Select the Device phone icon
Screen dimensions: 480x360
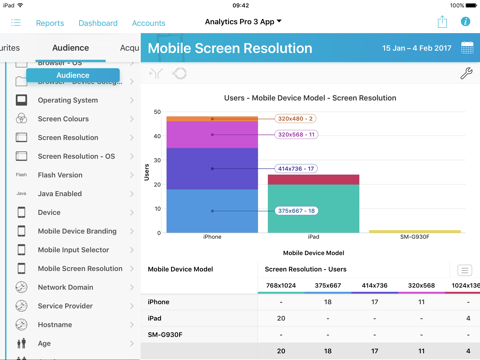tap(21, 212)
